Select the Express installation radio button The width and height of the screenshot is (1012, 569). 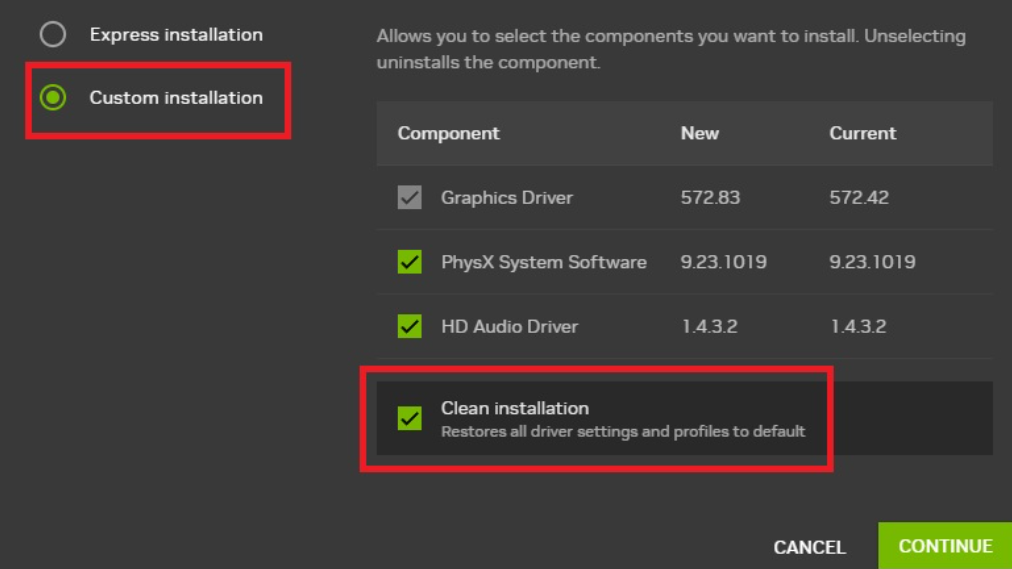[x=52, y=35]
